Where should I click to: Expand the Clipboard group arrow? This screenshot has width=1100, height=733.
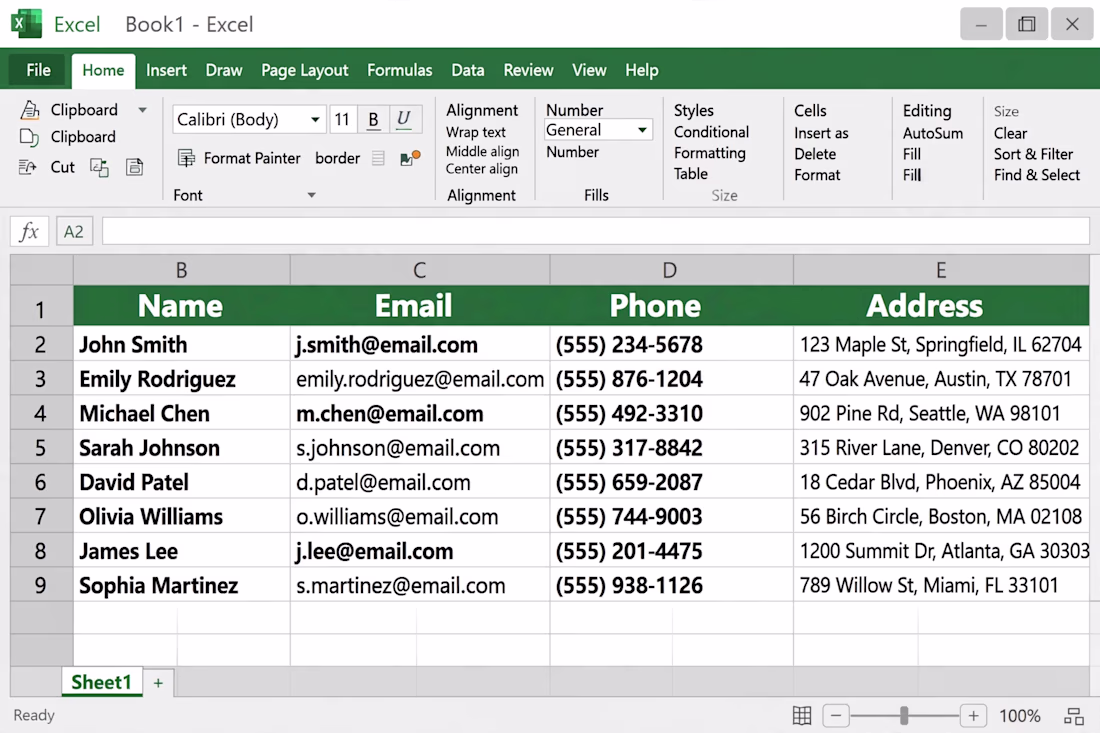[x=142, y=110]
